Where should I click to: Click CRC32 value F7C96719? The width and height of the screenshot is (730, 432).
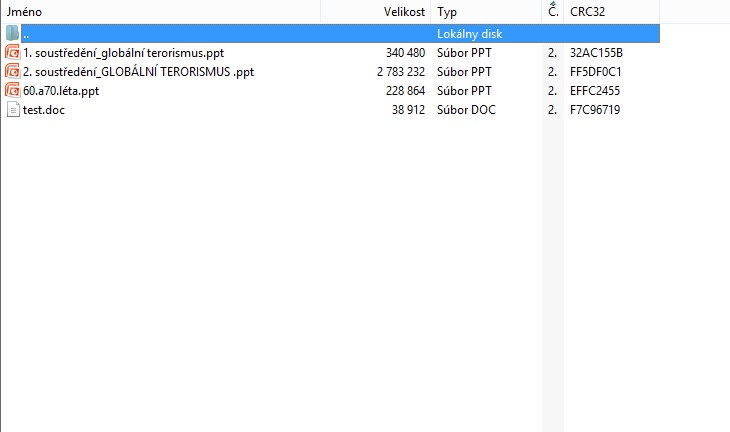pyautogui.click(x=595, y=110)
